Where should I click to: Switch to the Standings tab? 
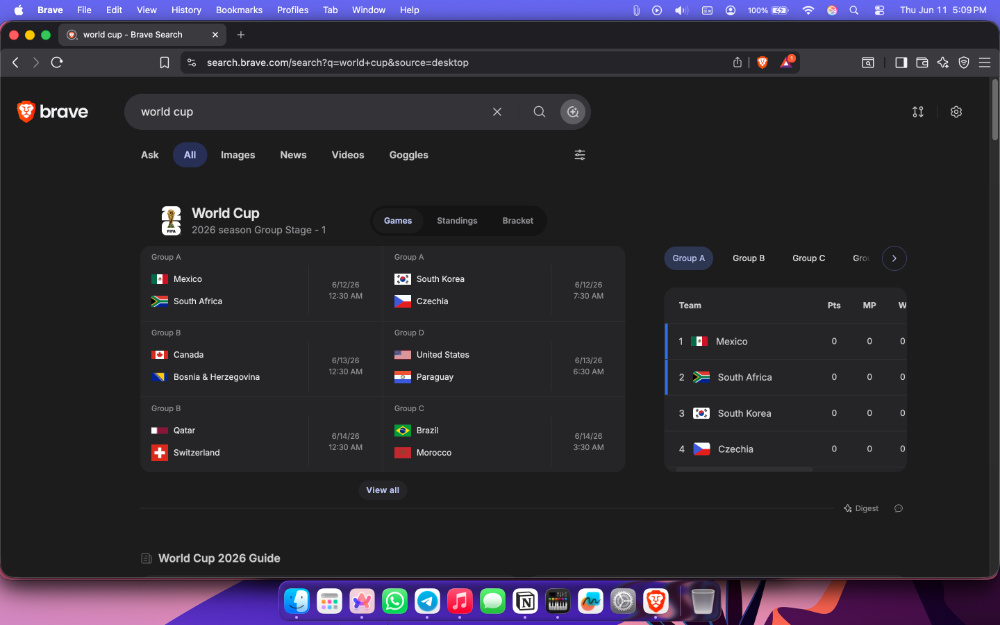[457, 221]
